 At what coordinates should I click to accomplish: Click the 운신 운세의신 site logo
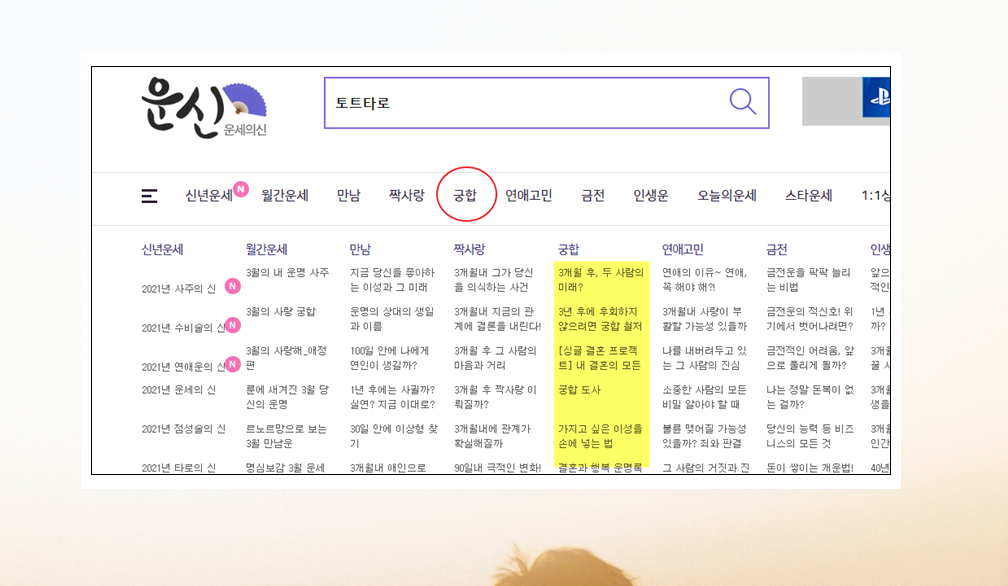click(x=204, y=107)
